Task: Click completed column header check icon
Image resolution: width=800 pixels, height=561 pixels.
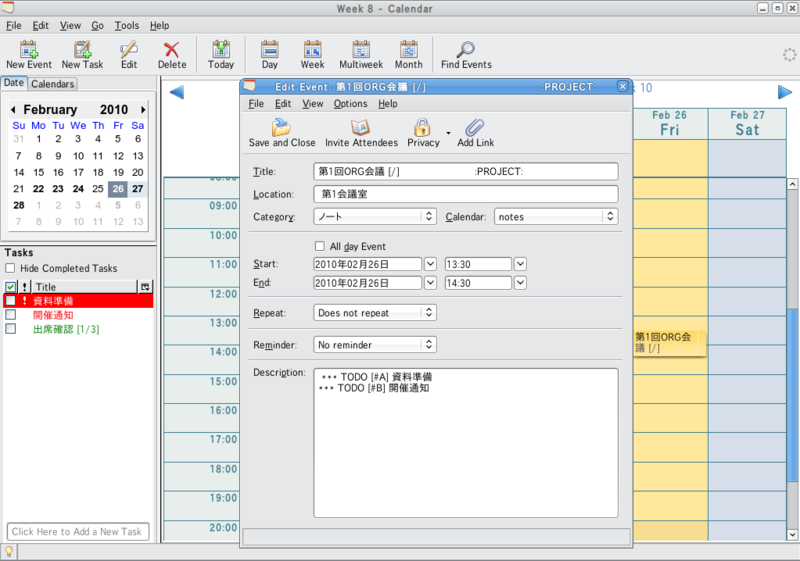Action: [10, 287]
